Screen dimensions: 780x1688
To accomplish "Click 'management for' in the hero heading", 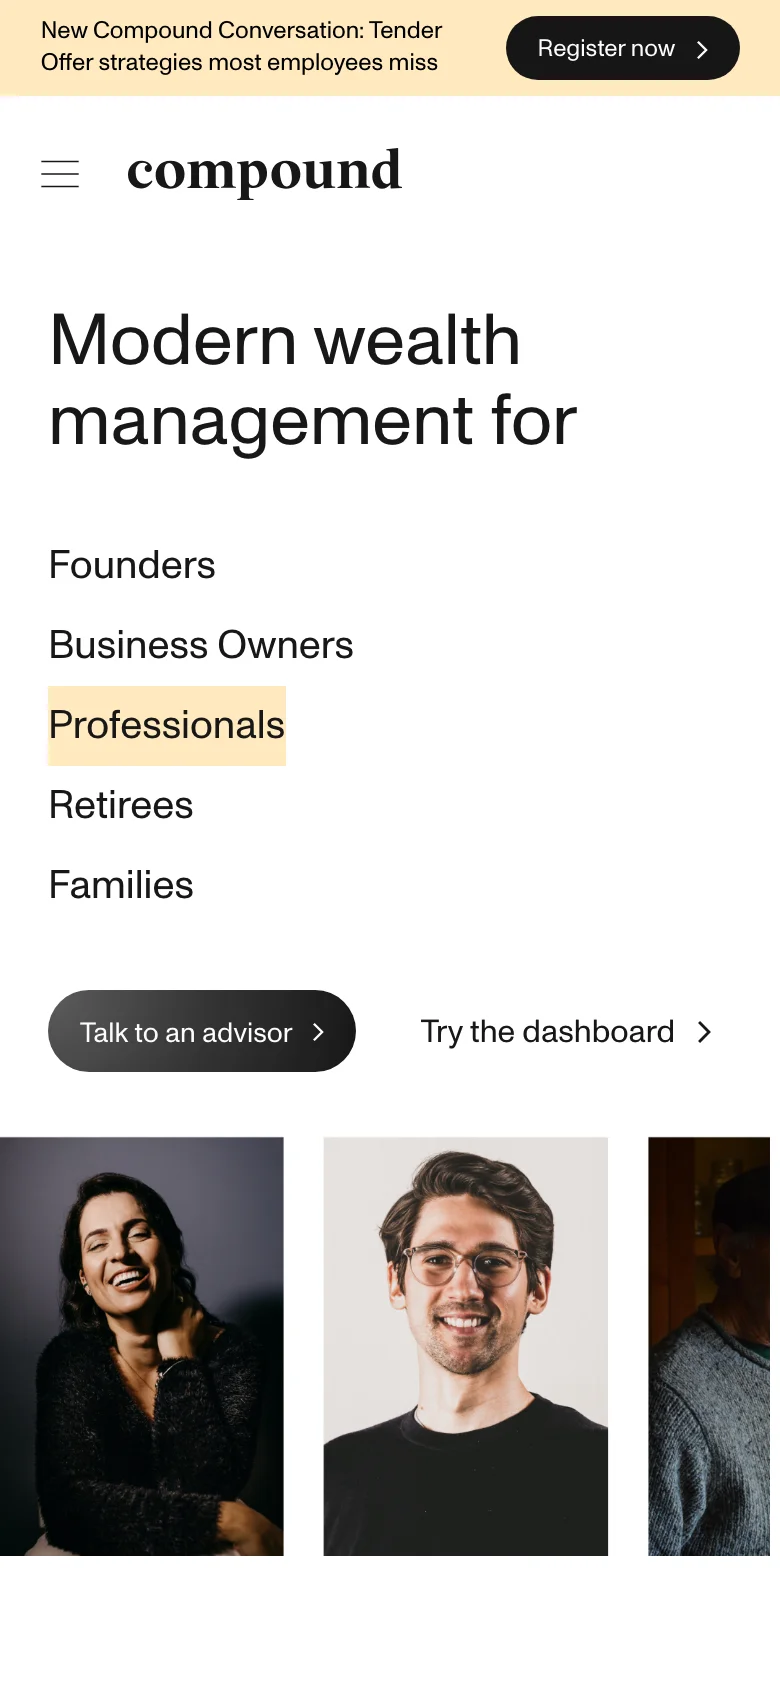I will click(313, 421).
